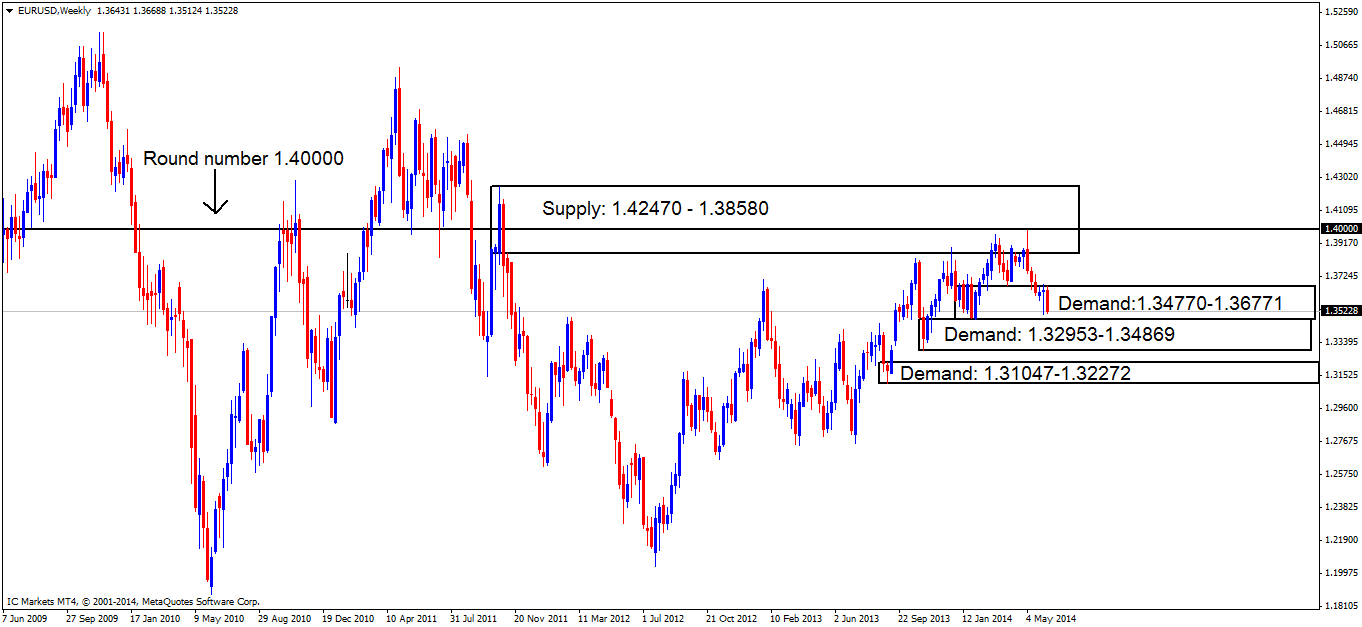This screenshot has width=1362, height=627.
Task: Click the 19 Dec 2010 date label
Action: pyautogui.click(x=348, y=618)
